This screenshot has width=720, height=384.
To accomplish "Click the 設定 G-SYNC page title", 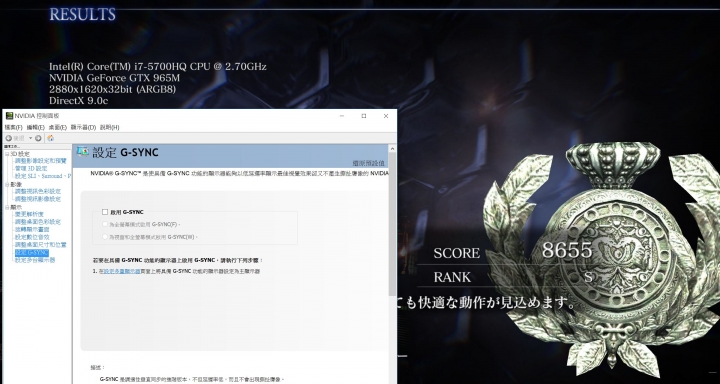I will click(125, 152).
